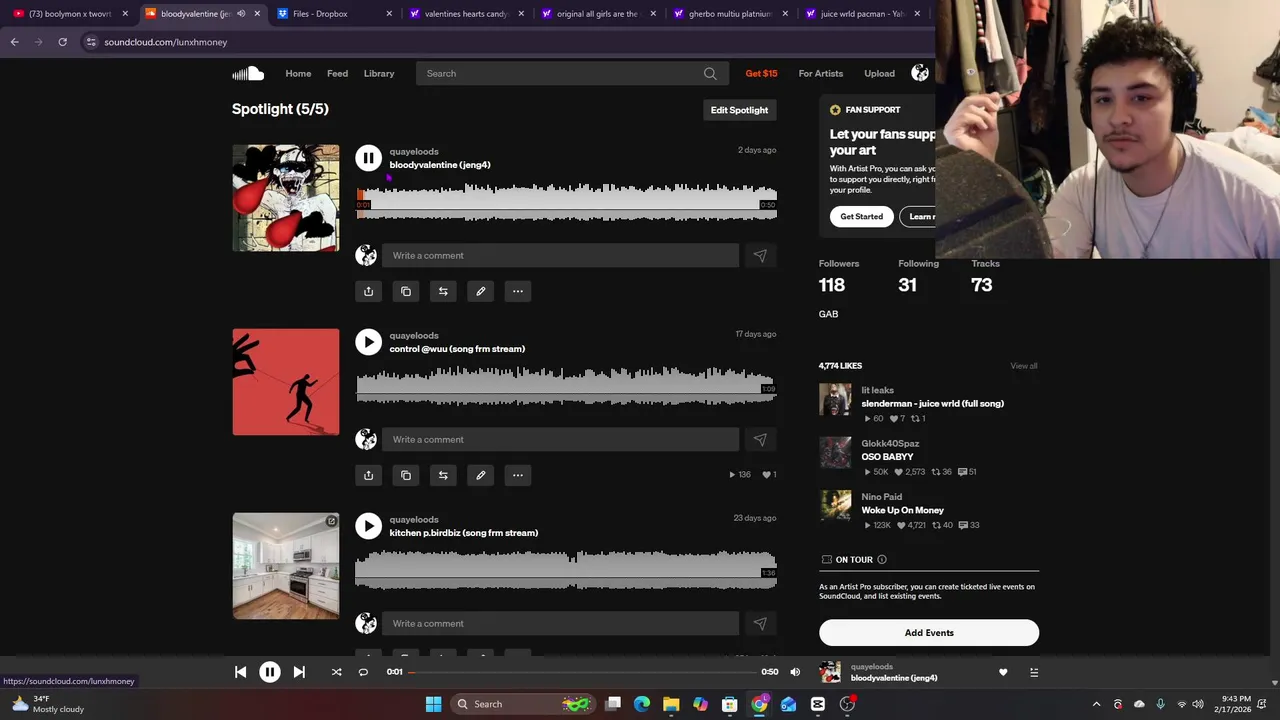Click the Edit Spotlight button
This screenshot has height=720, width=1280.
pyautogui.click(x=739, y=110)
